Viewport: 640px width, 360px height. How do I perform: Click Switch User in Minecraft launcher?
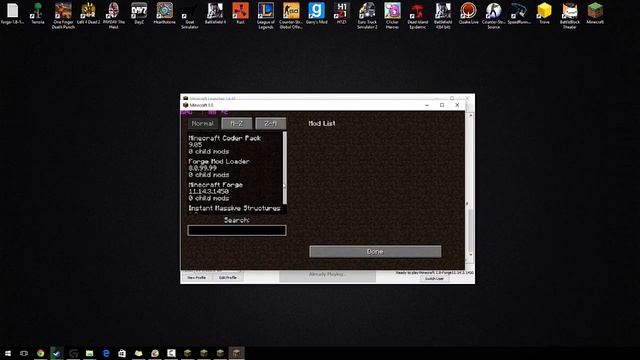[434, 279]
